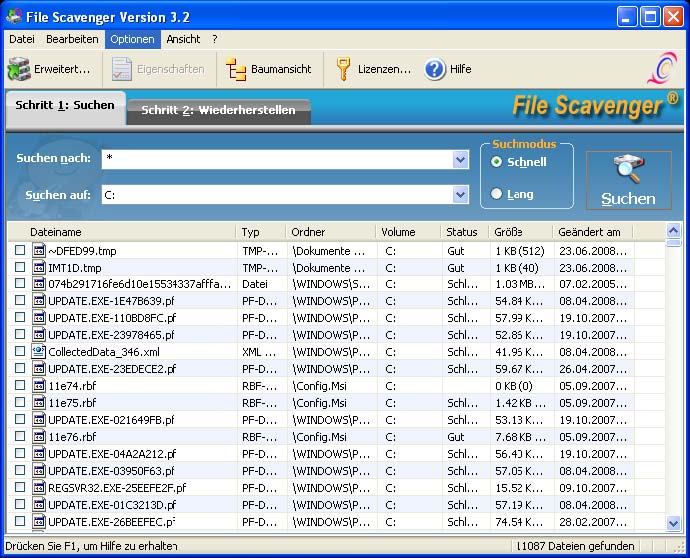Select the Schritt 1: Suchen tab
This screenshot has height=558, width=690.
(65, 106)
